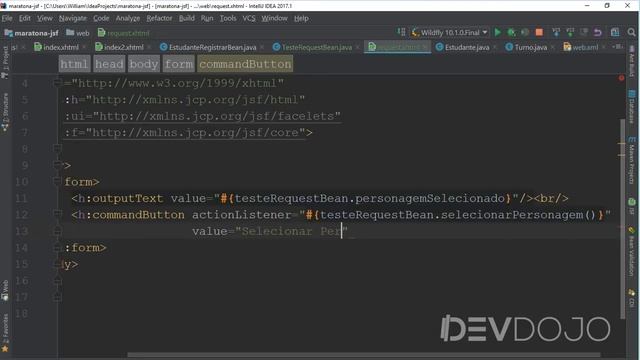Open the Structure tool window sidebar
The width and height of the screenshot is (640, 360).
click(x=5, y=111)
